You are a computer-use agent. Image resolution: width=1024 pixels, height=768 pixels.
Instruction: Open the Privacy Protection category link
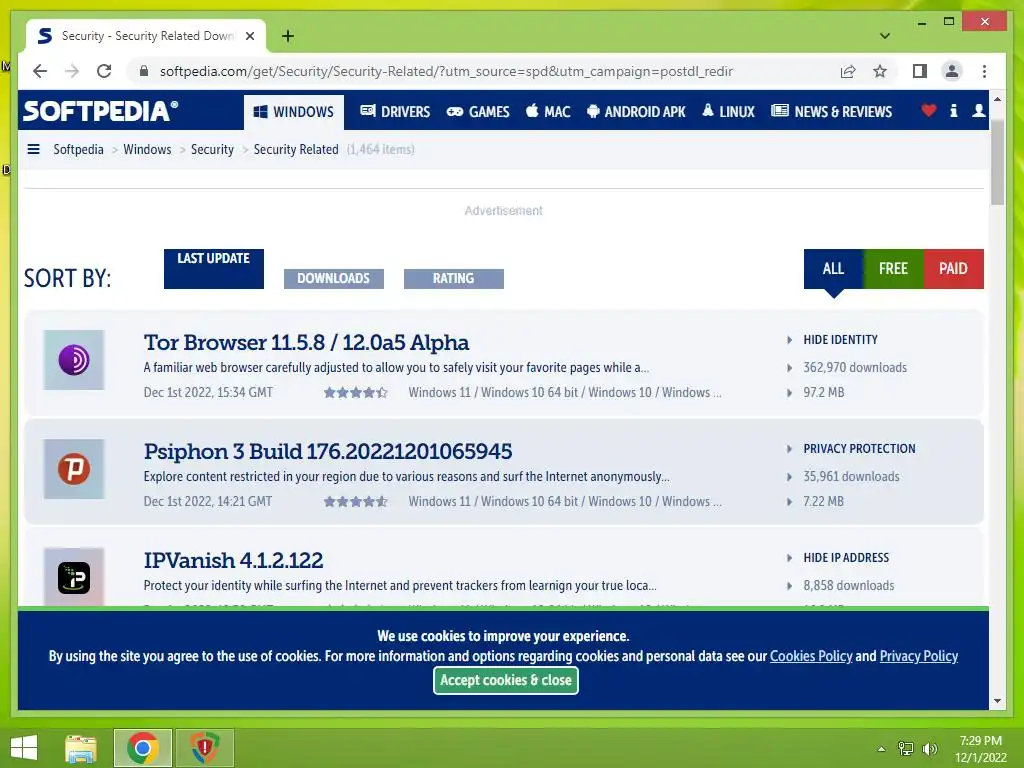859,449
